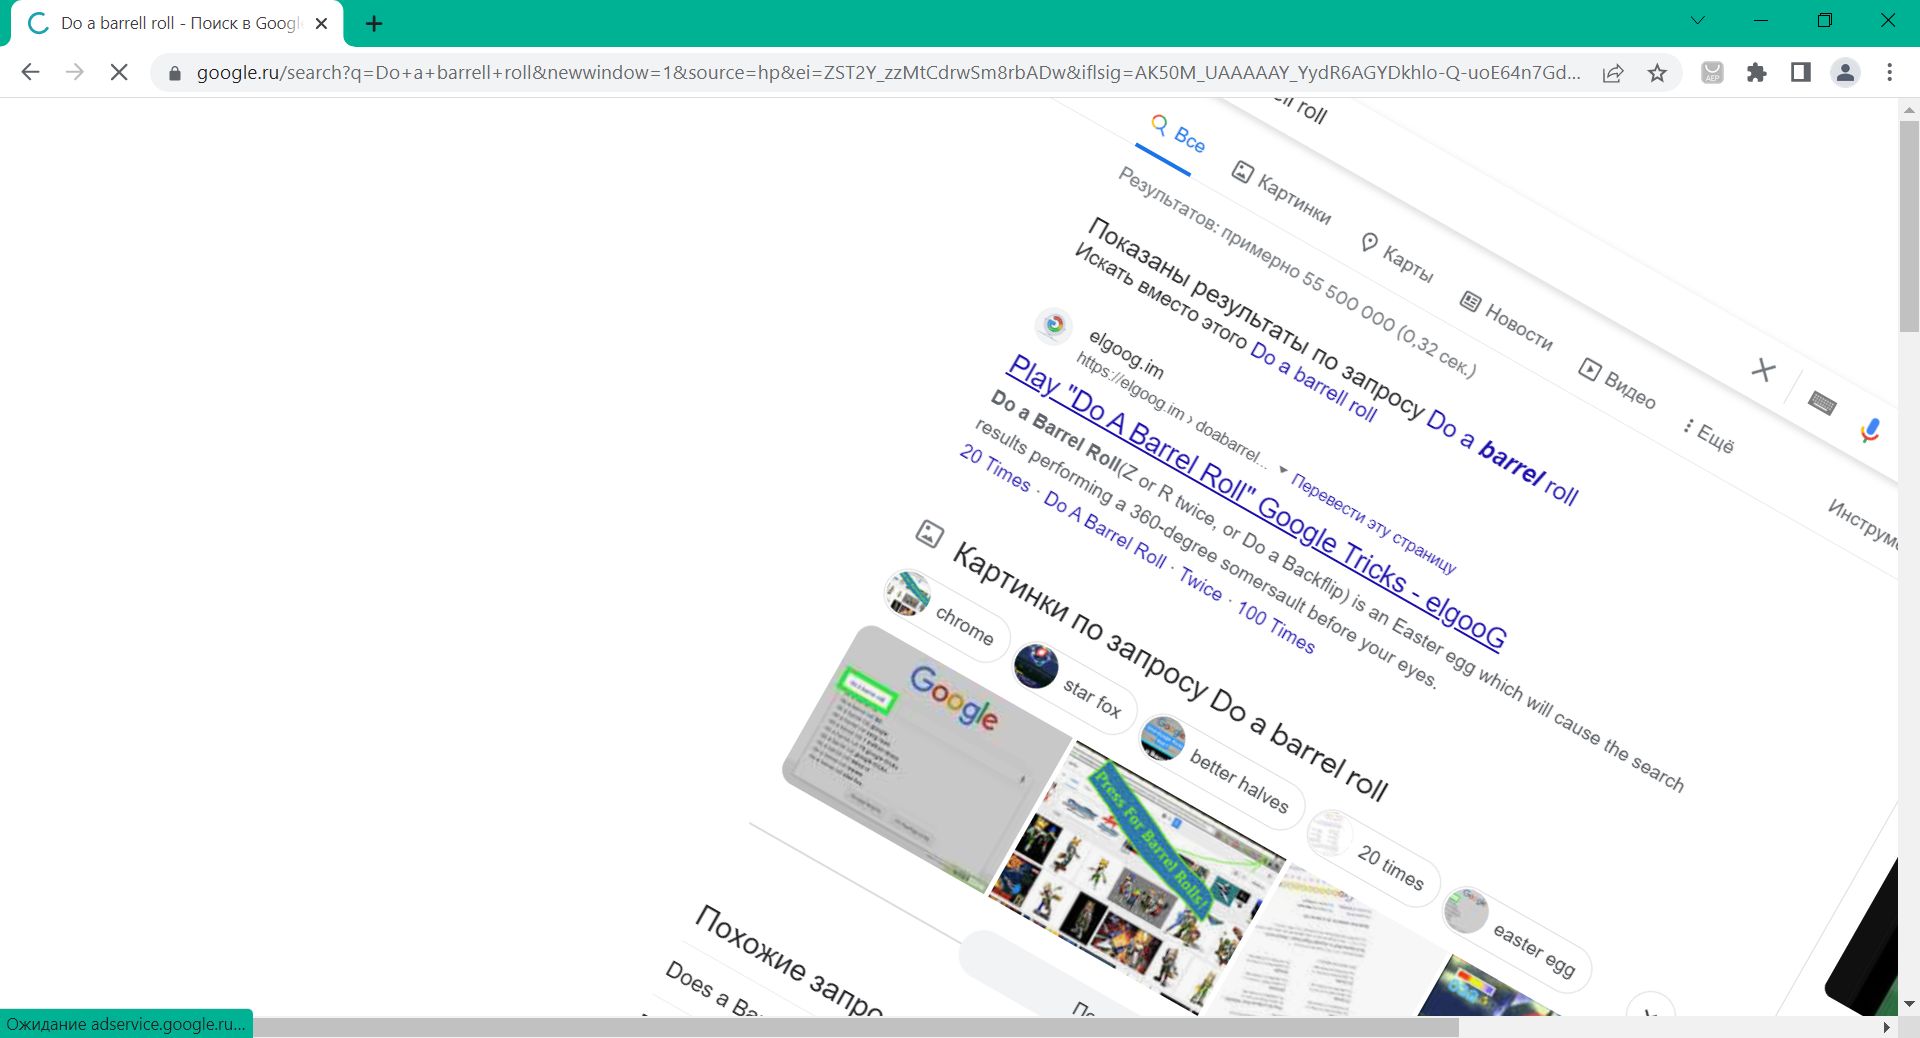This screenshot has width=1920, height=1038.
Task: Select the 20 times filter chip
Action: (1372, 857)
